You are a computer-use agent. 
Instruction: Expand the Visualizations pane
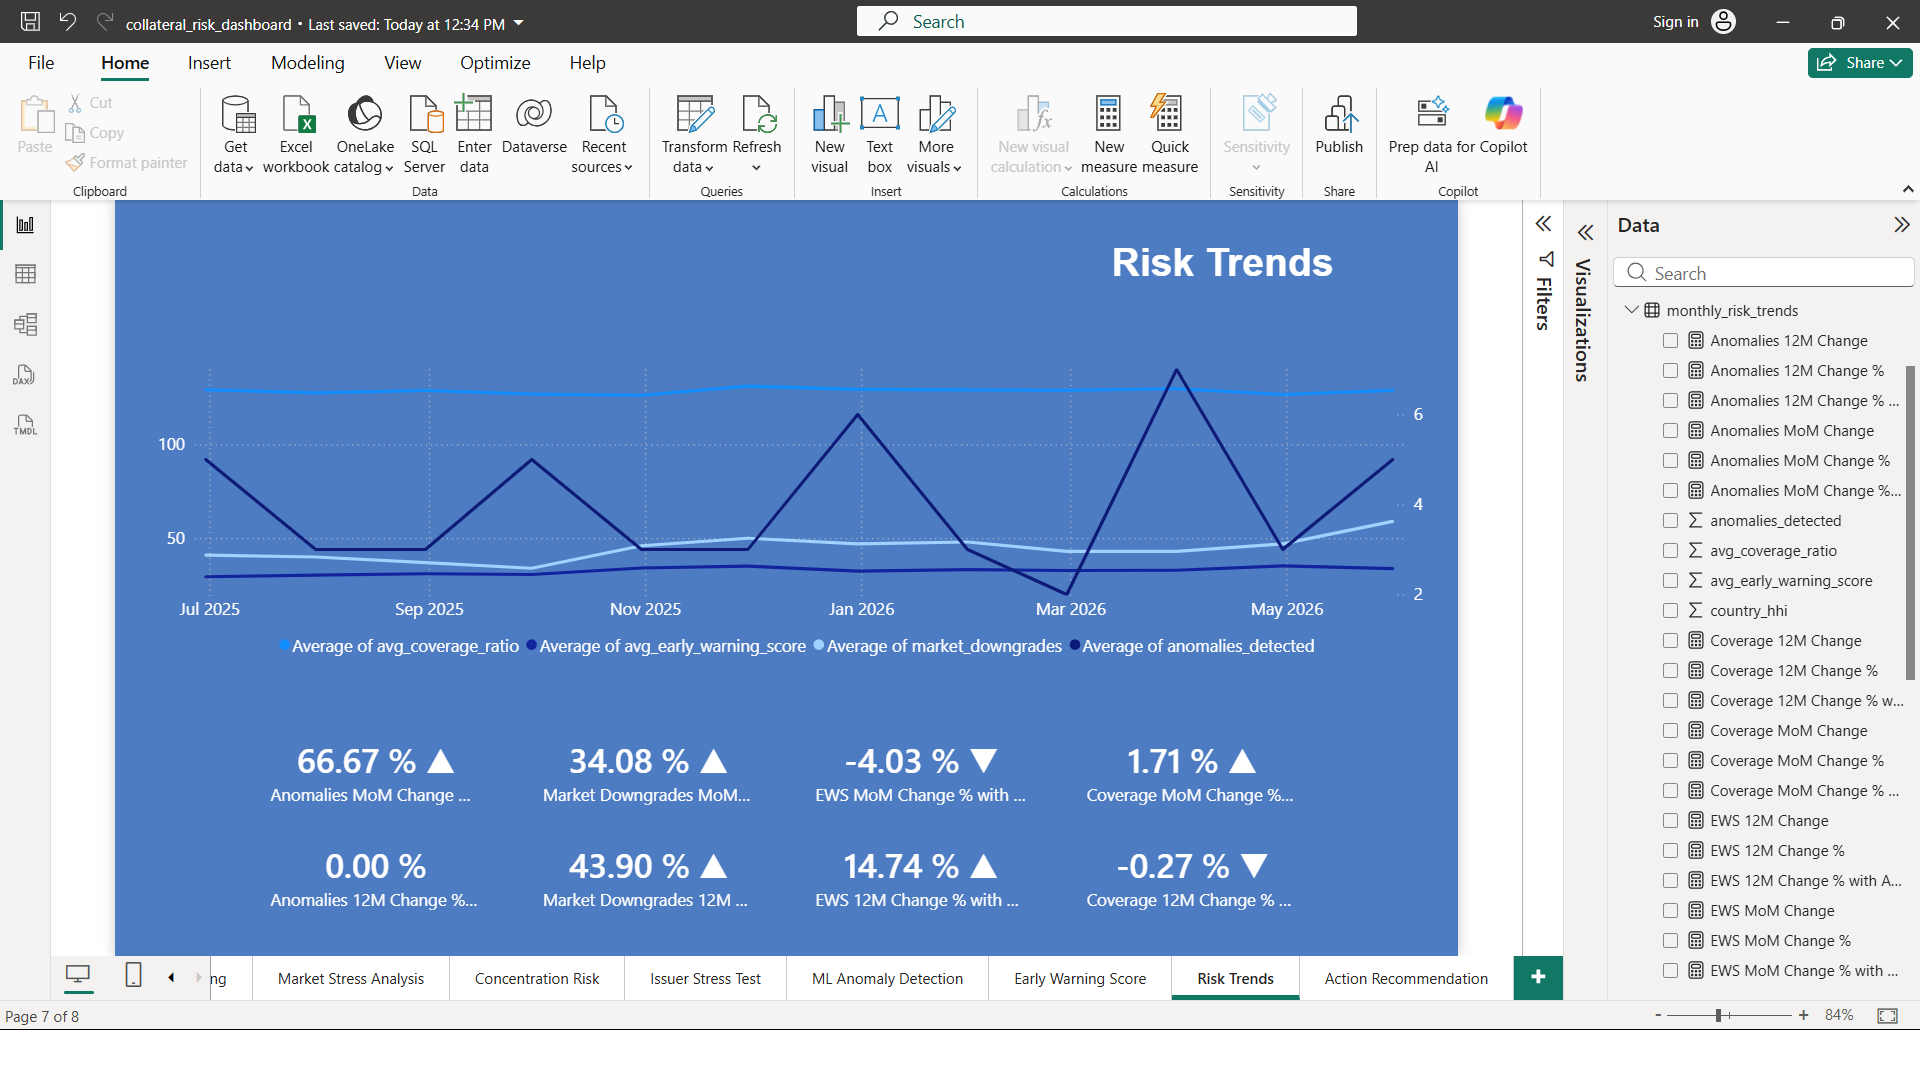coord(1585,233)
